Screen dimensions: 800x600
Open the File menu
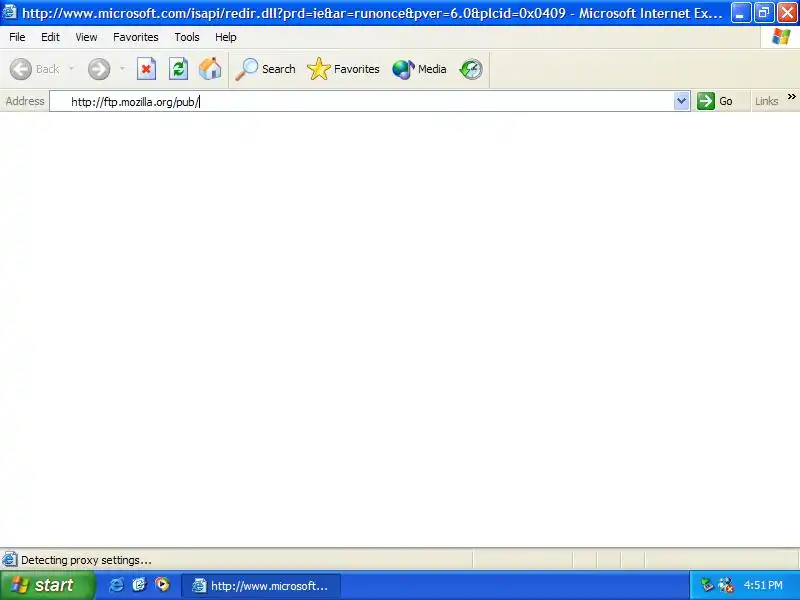click(x=17, y=37)
